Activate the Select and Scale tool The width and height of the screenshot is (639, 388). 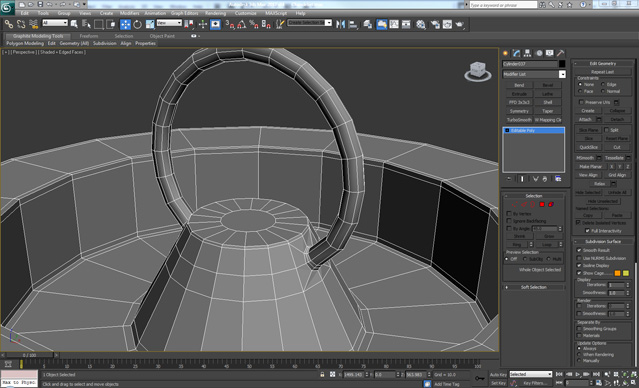pyautogui.click(x=150, y=24)
